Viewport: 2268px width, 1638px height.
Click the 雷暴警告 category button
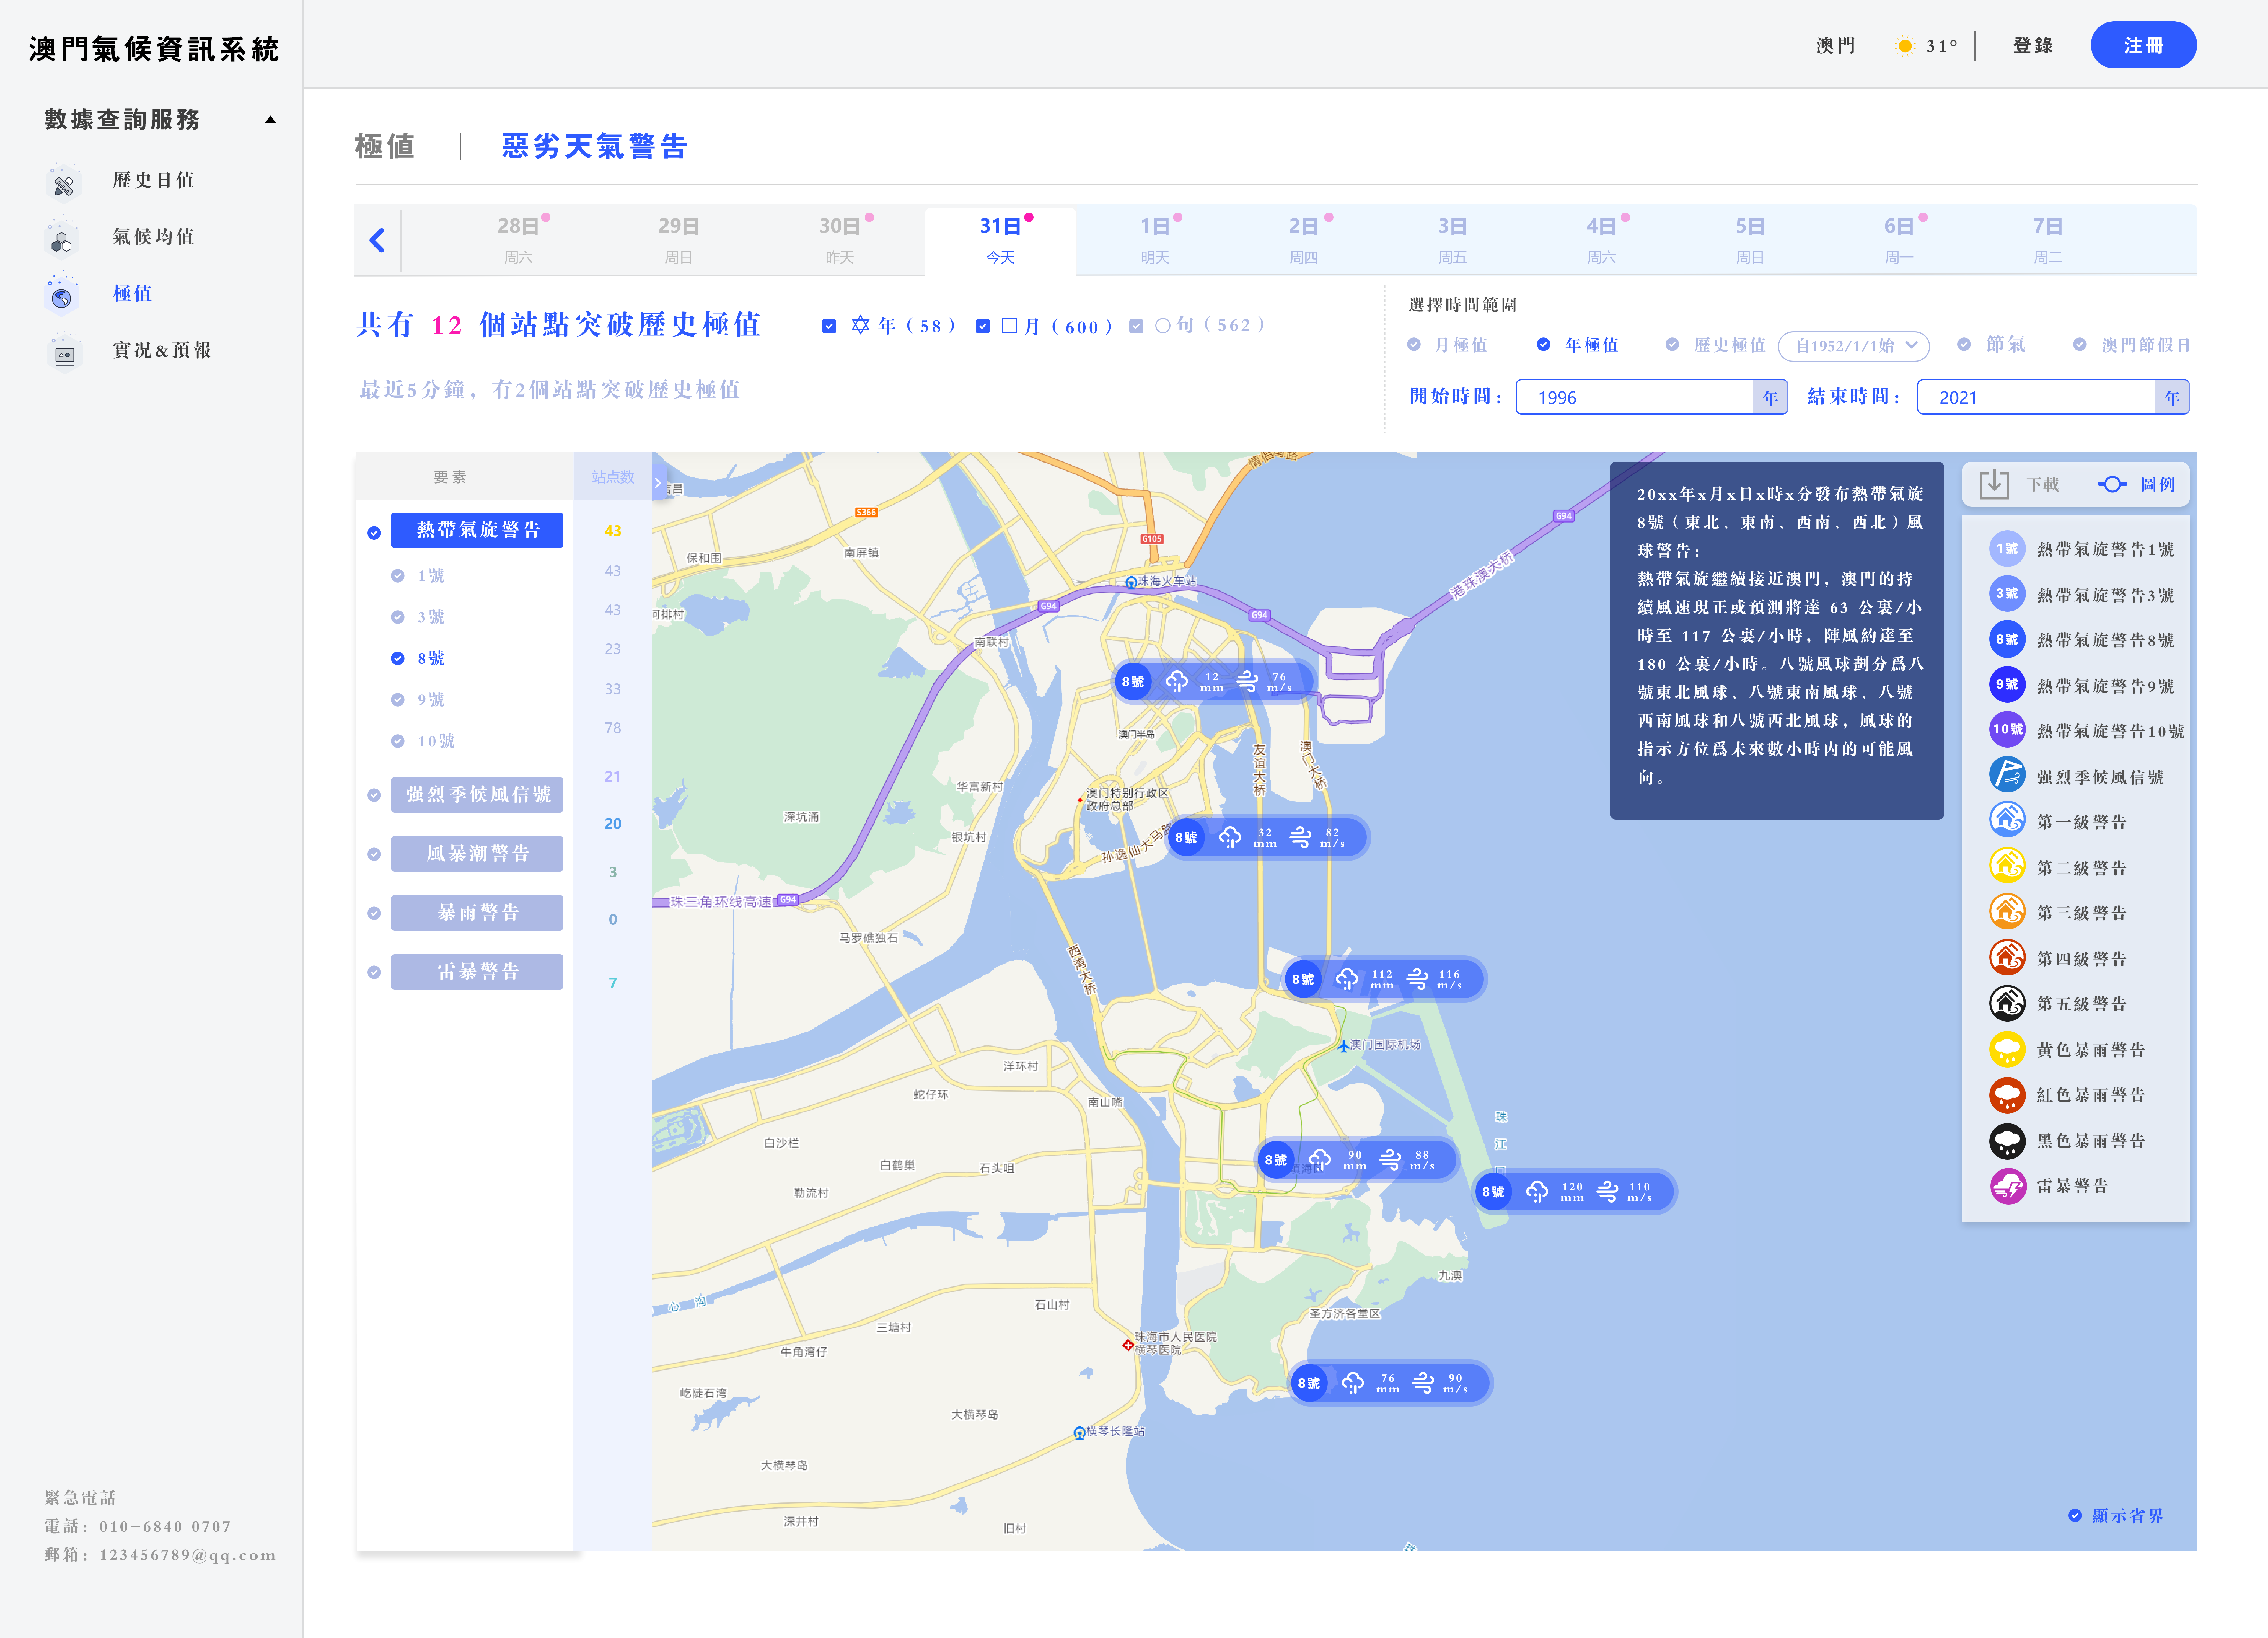coord(477,972)
